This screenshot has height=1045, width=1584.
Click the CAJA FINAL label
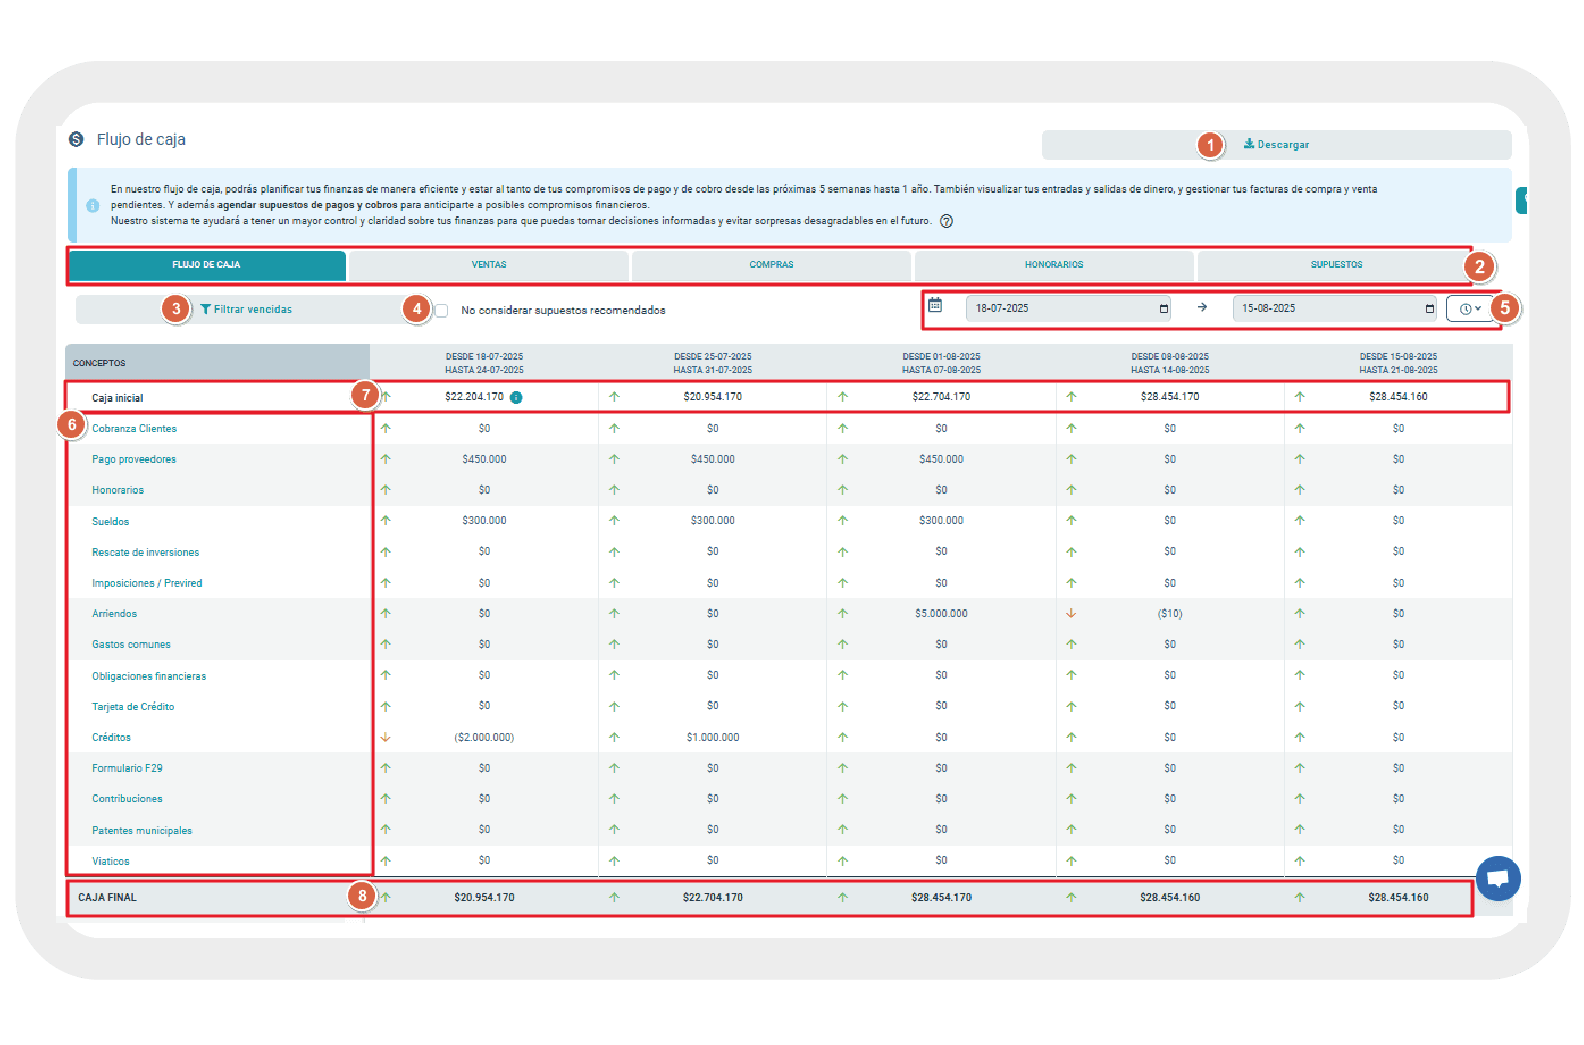pyautogui.click(x=107, y=897)
